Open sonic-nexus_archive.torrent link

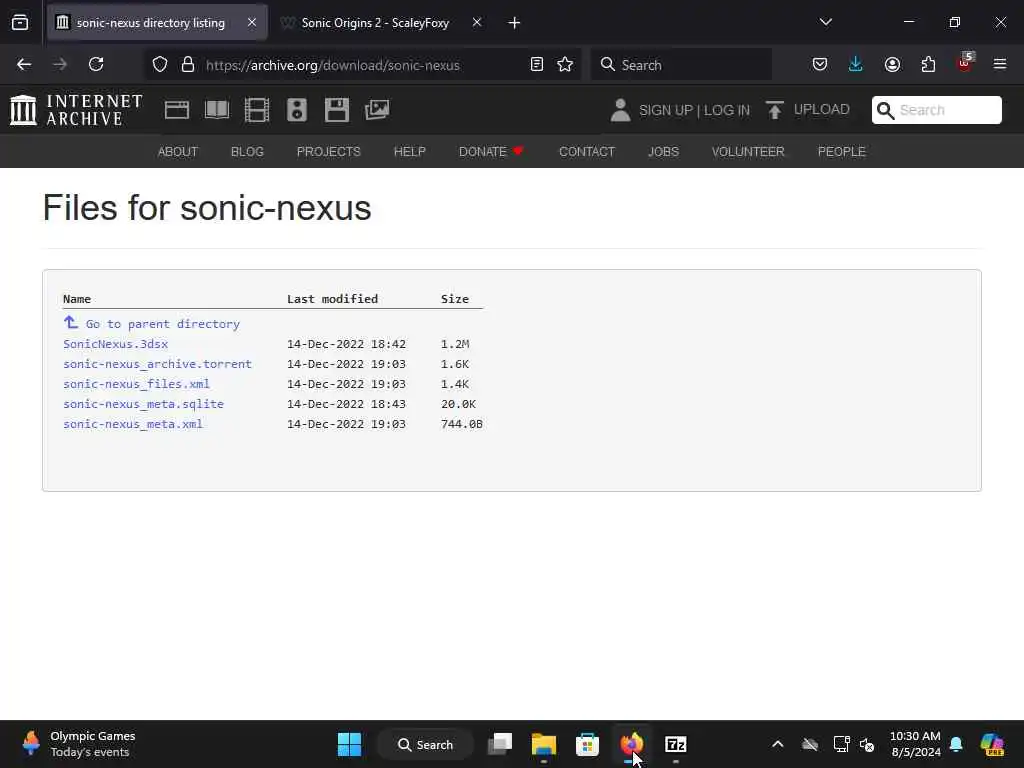[157, 364]
